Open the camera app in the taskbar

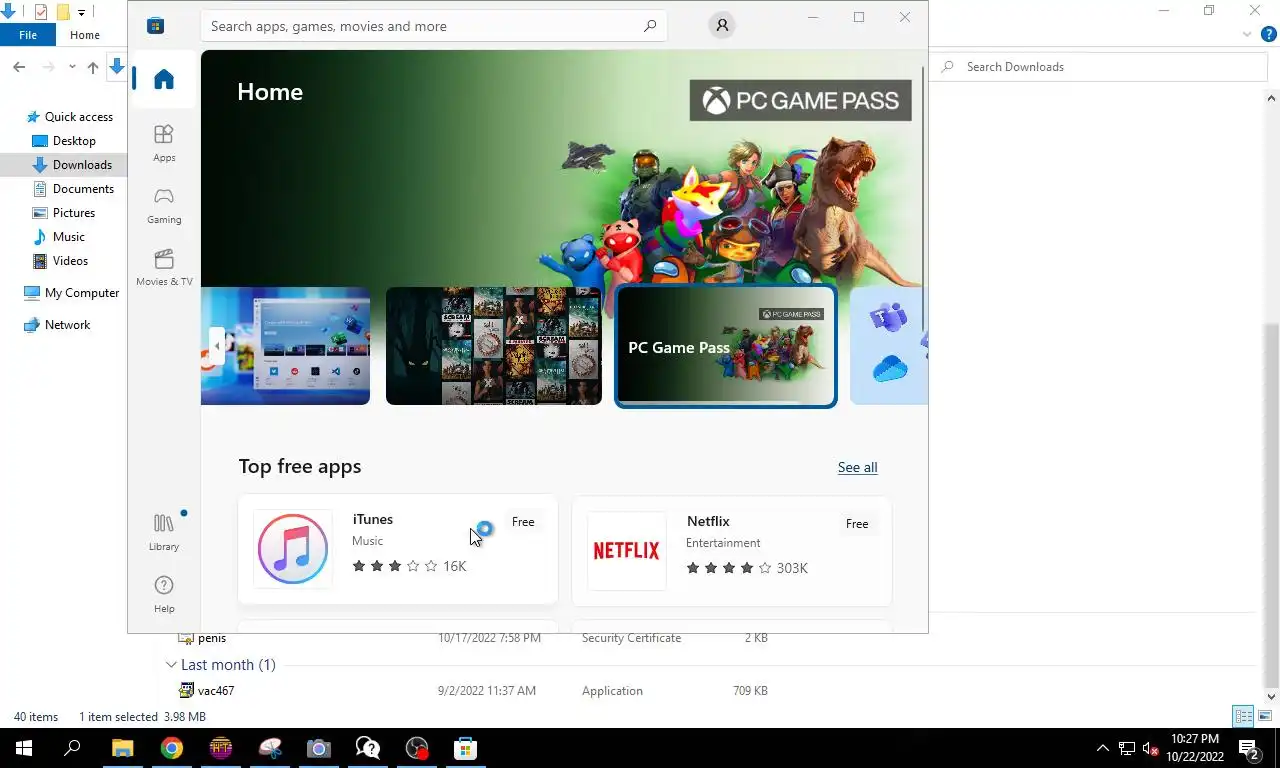(x=318, y=748)
